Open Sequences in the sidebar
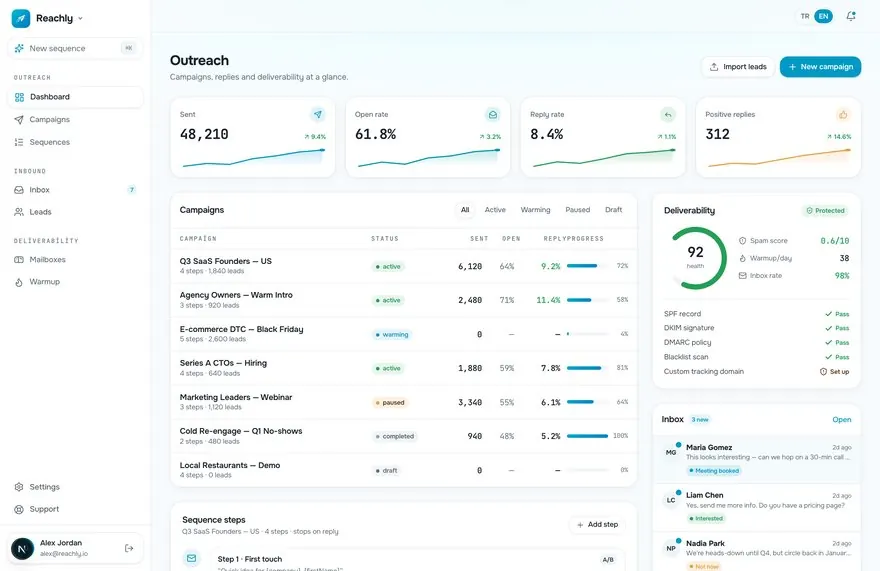Viewport: 880px width, 571px height. pyautogui.click(x=75, y=142)
